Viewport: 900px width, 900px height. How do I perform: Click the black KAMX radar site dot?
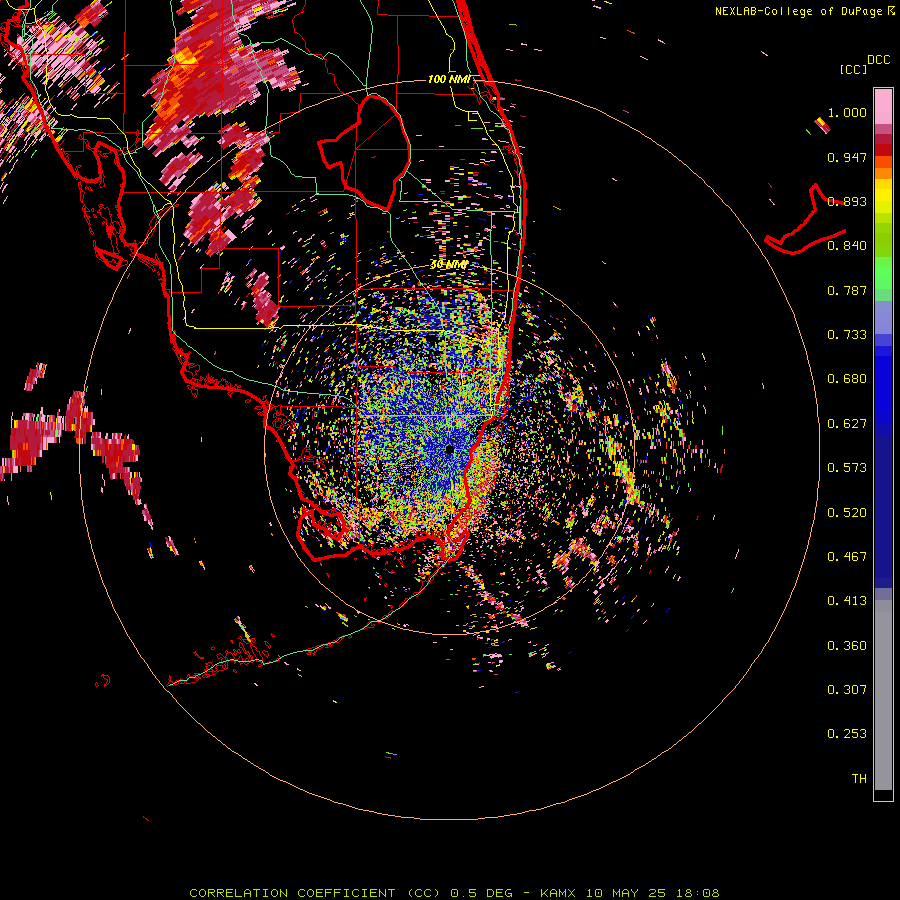pyautogui.click(x=449, y=449)
